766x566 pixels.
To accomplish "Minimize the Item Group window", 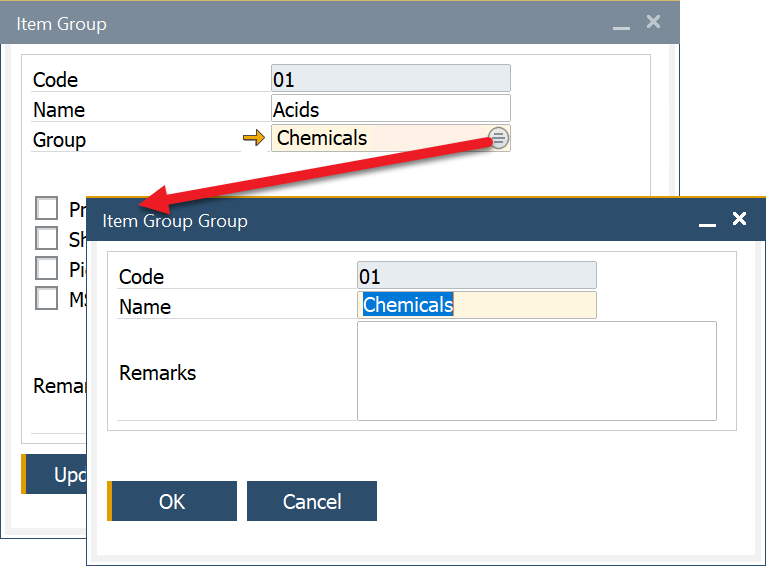I will [621, 23].
